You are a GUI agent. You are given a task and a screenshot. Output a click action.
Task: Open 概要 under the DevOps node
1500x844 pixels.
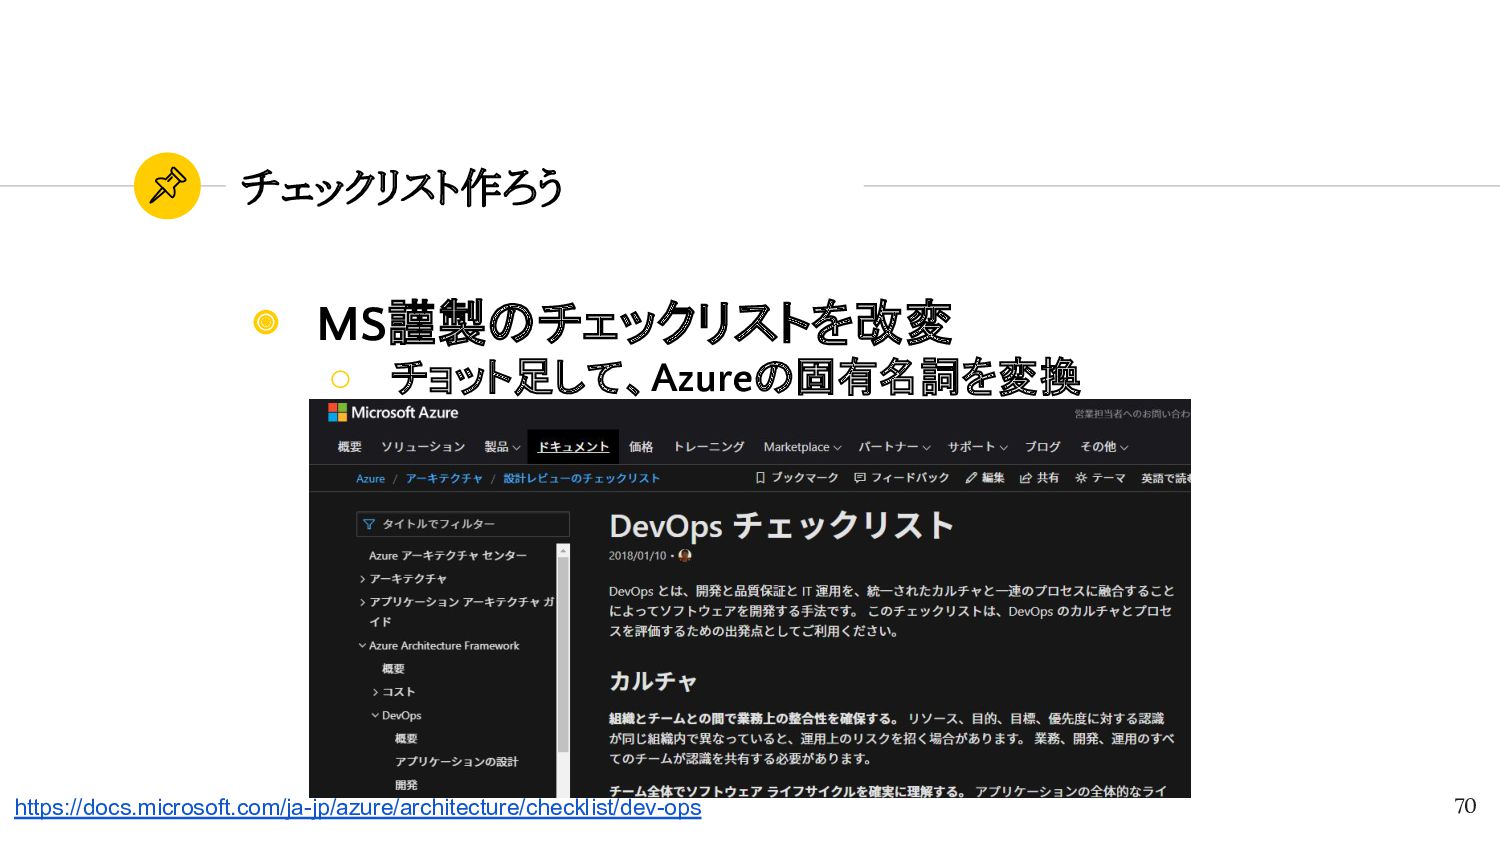pyautogui.click(x=406, y=739)
